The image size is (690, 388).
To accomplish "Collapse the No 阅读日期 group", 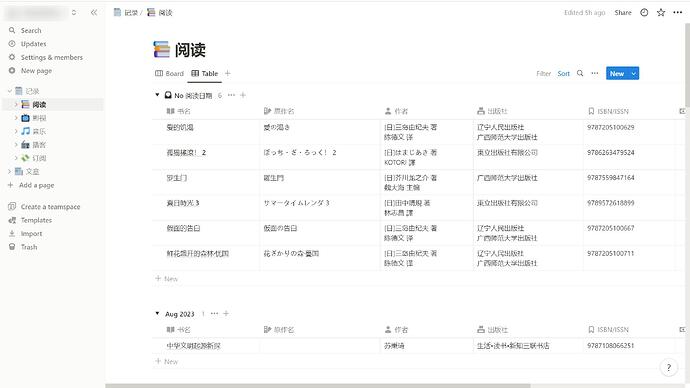I will point(157,95).
